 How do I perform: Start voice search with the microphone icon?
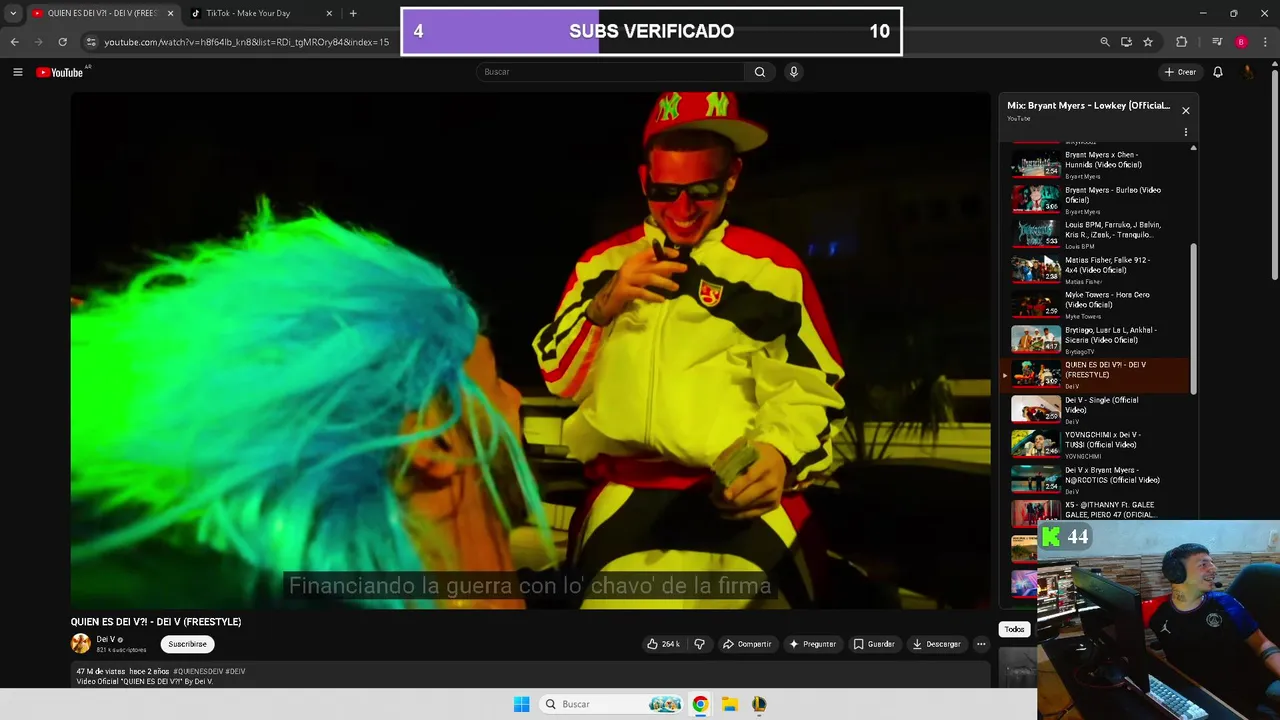[x=794, y=72]
